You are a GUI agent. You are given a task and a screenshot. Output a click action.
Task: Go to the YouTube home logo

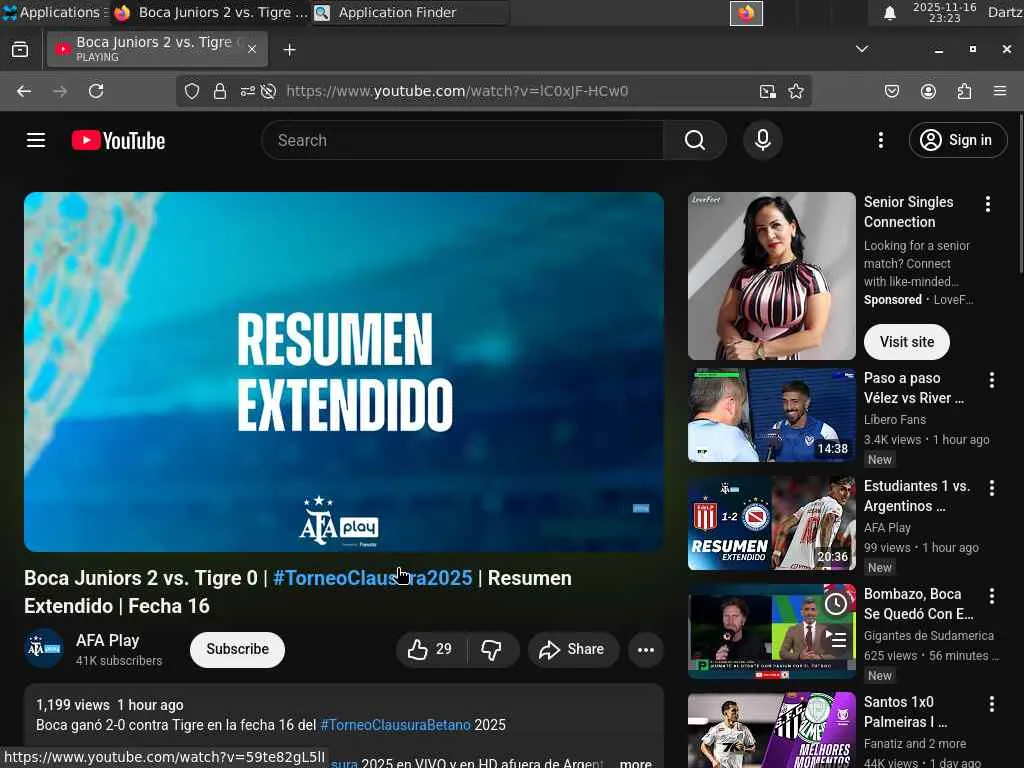tap(118, 140)
